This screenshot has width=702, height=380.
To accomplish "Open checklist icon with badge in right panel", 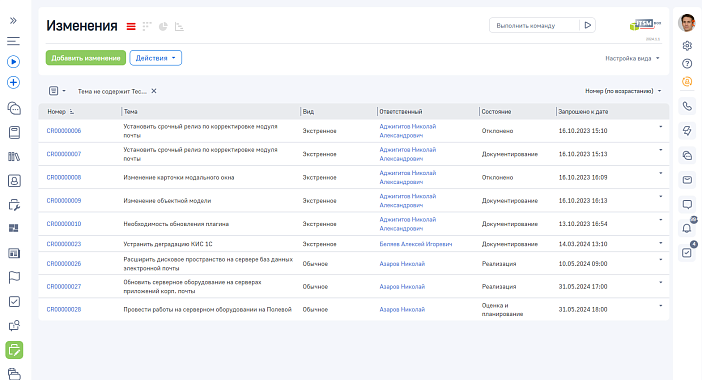I will 687,253.
